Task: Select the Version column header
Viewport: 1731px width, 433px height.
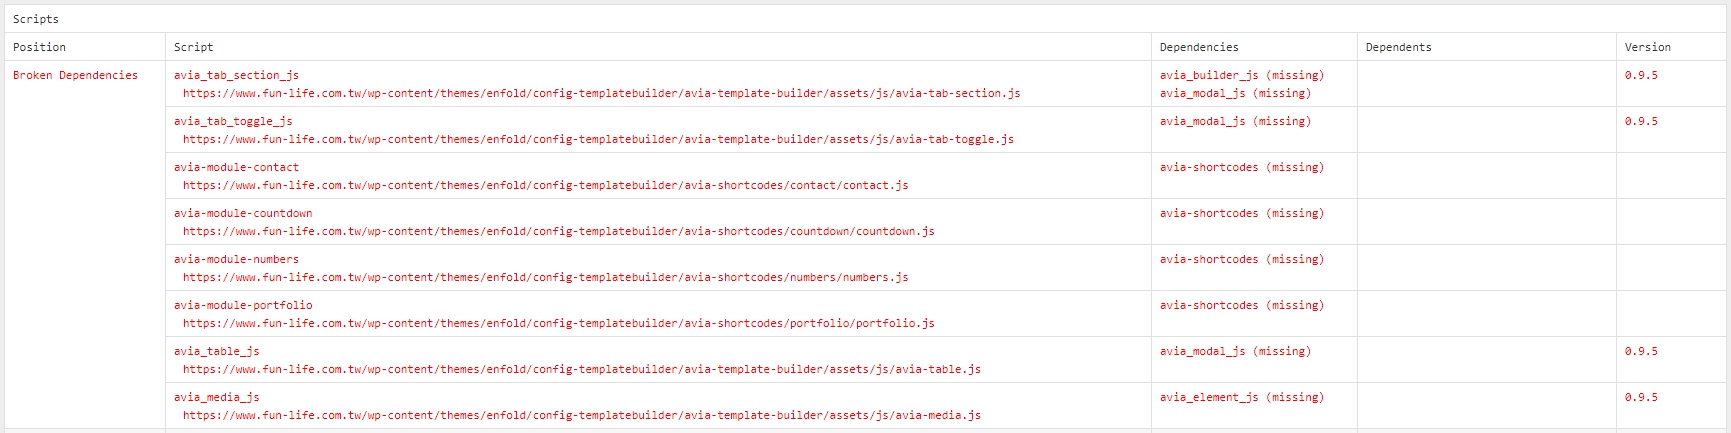Action: (1647, 47)
